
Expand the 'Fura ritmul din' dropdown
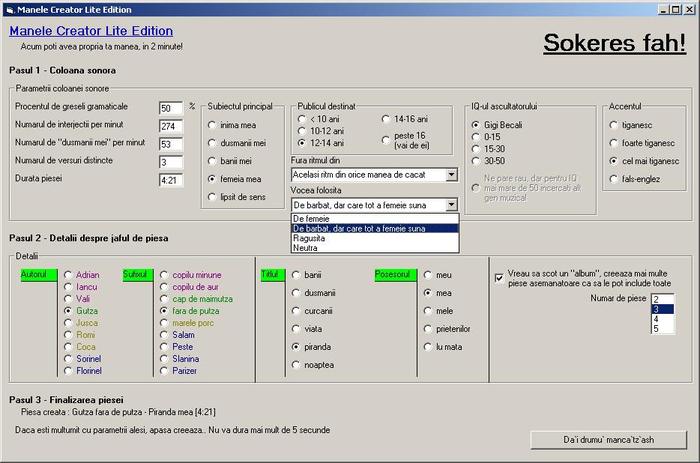coord(451,175)
